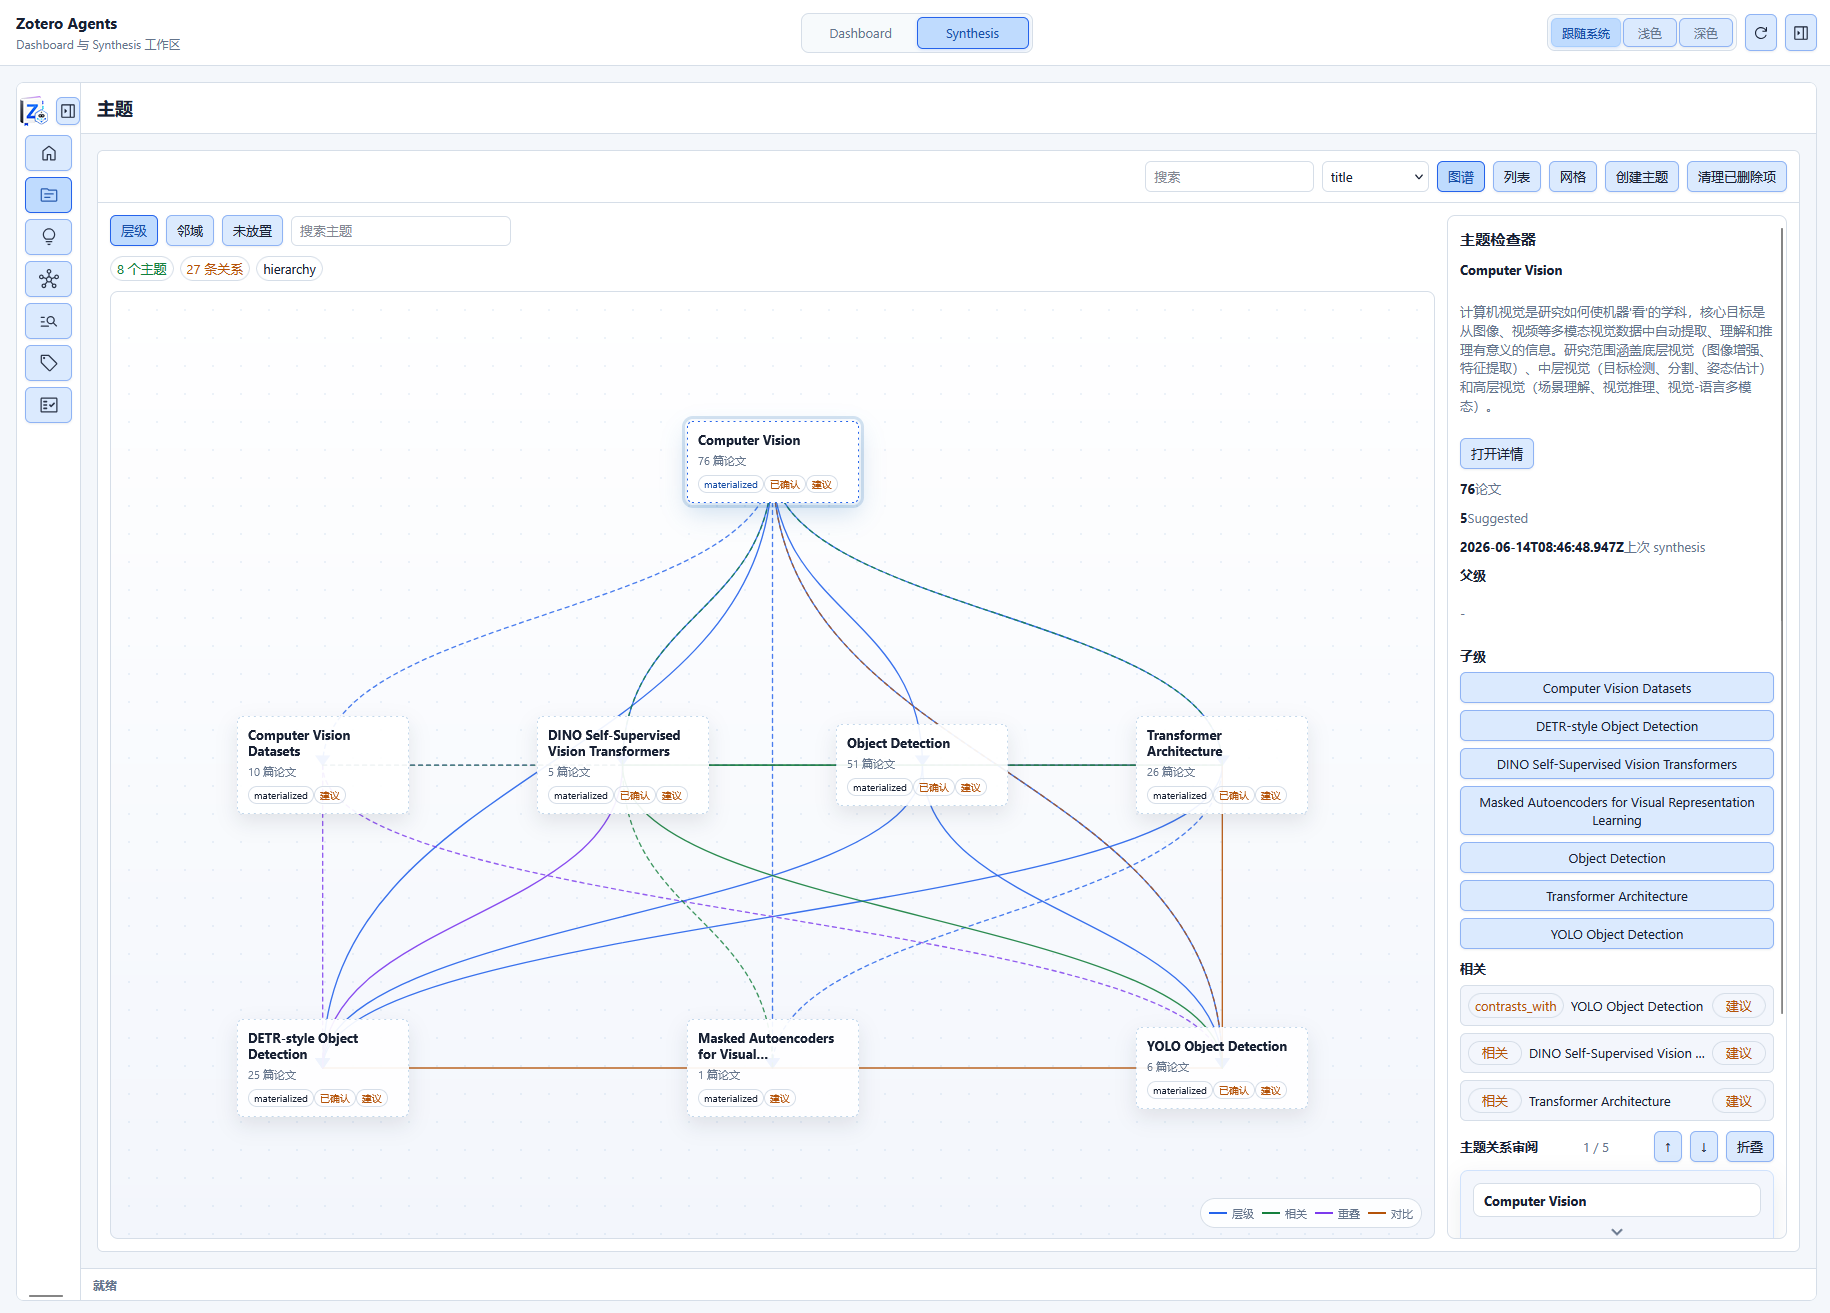This screenshot has width=1830, height=1313.
Task: Open the lightbulb ideas sidebar icon
Action: (48, 237)
